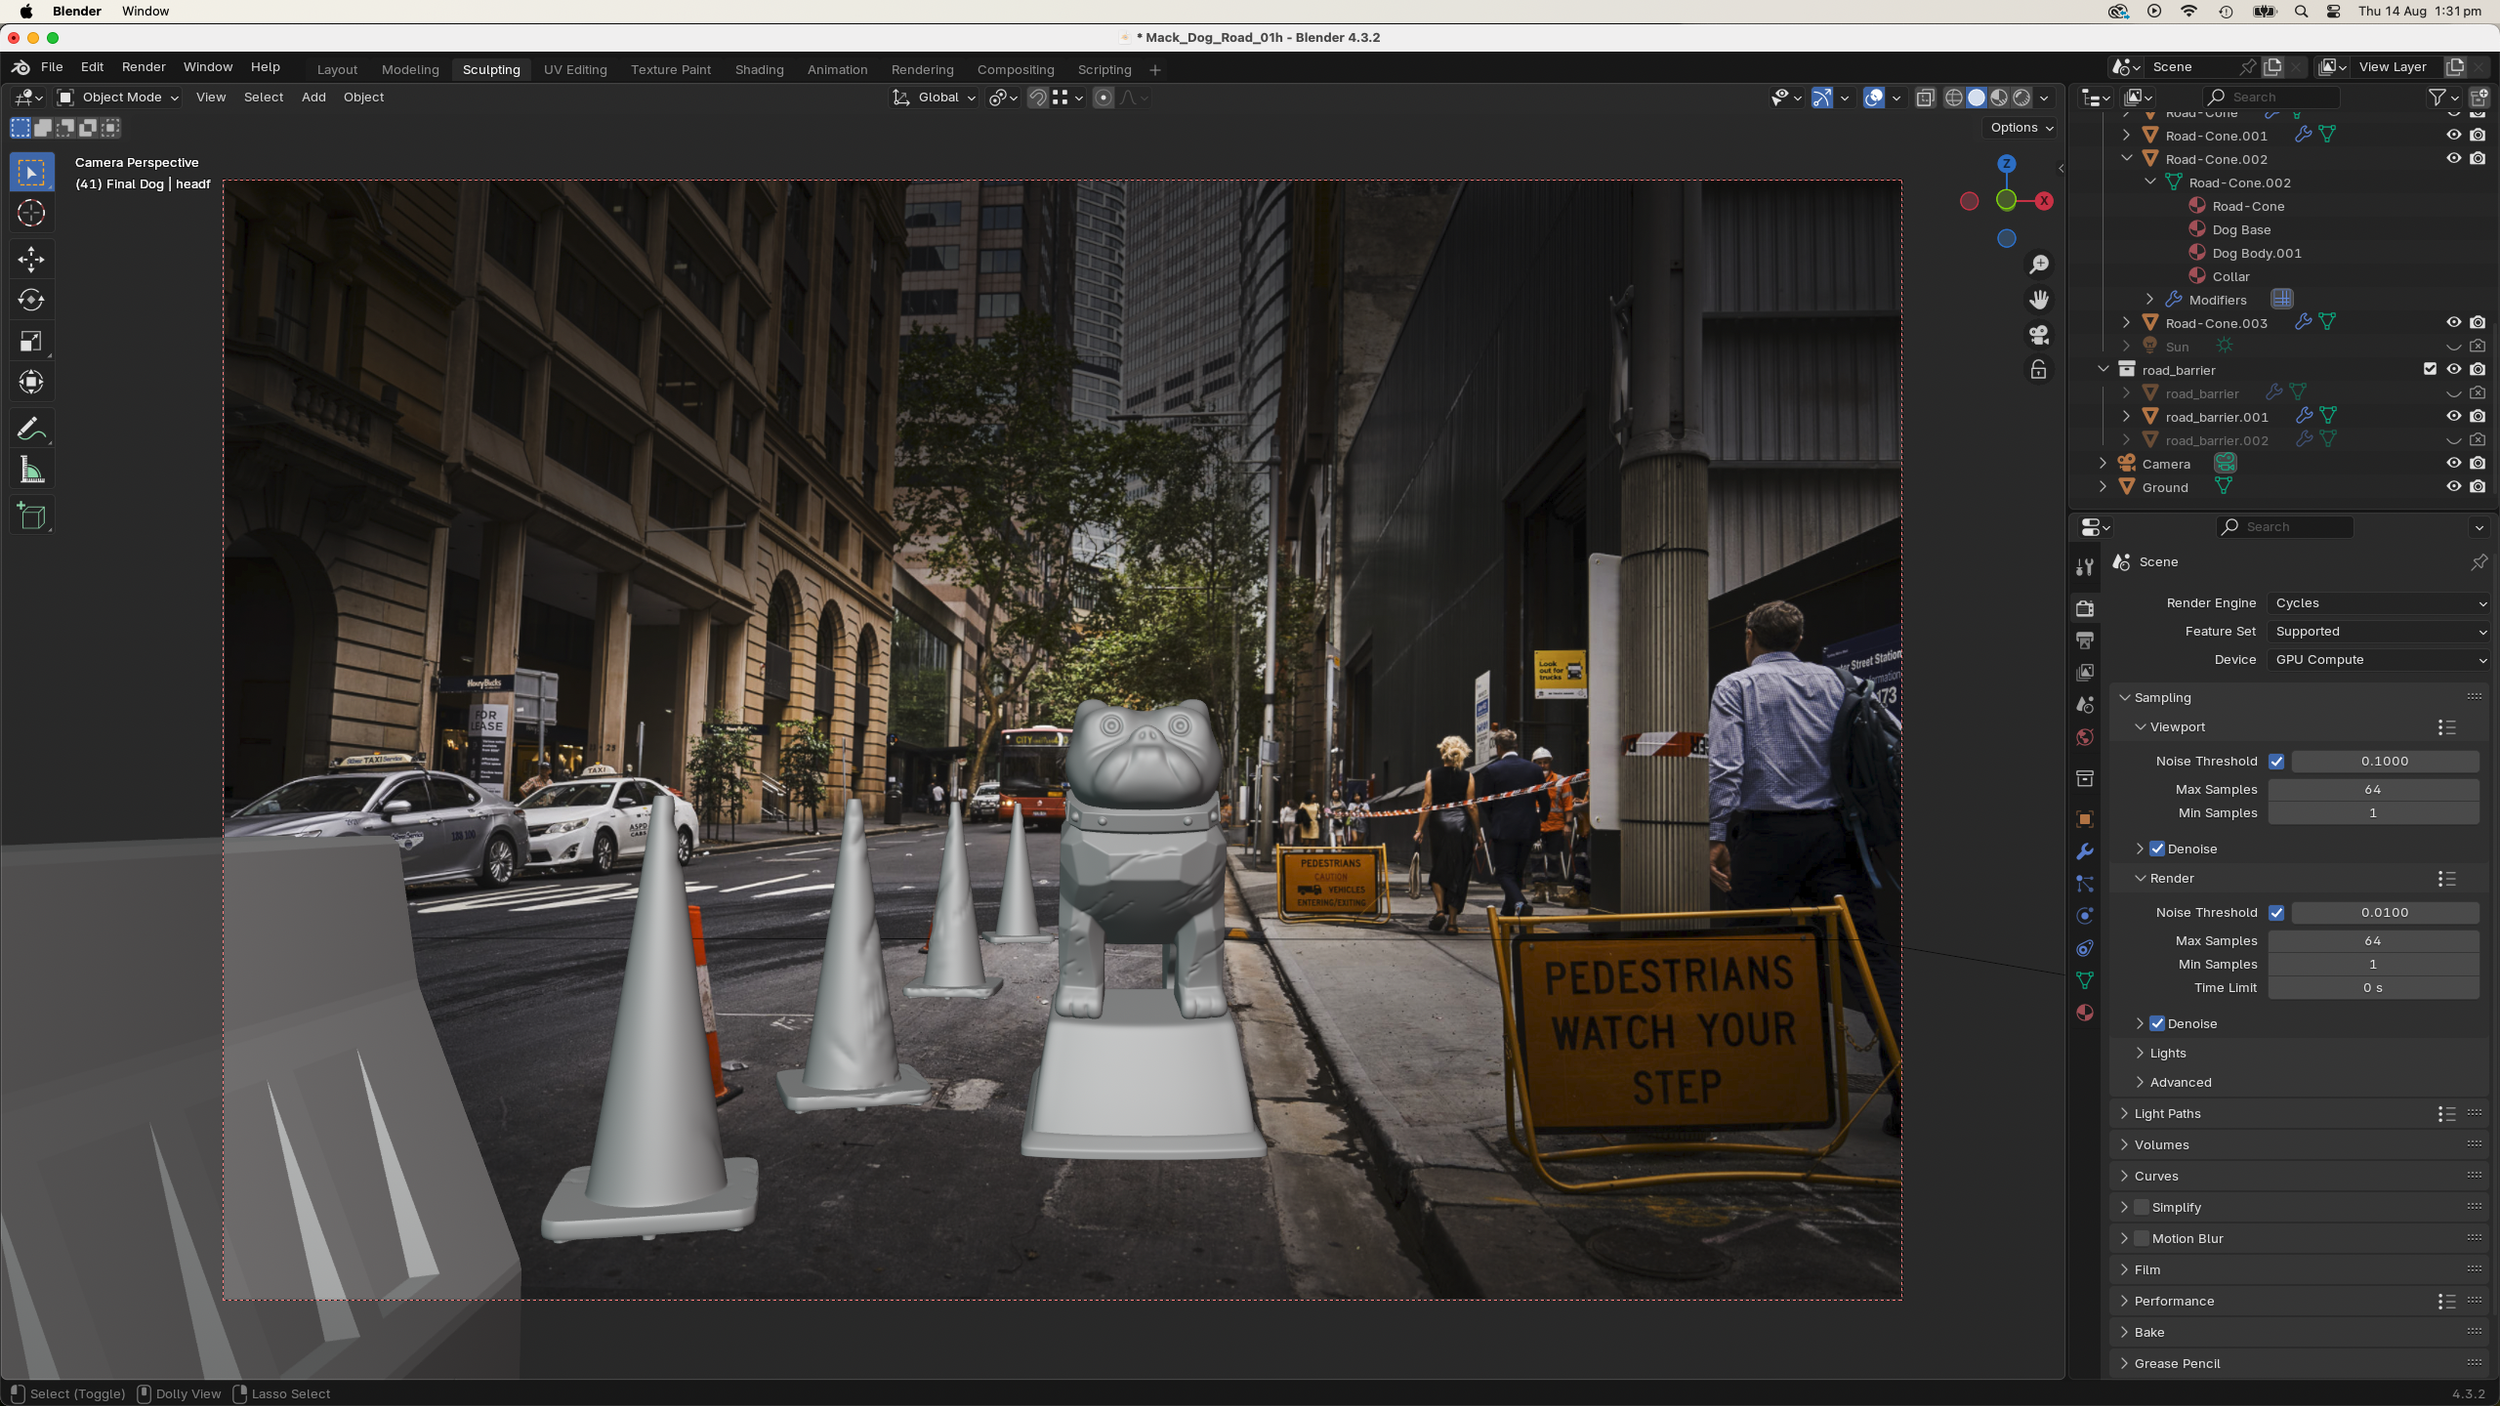Switch to the Shading workspace tab
2500x1406 pixels.
(x=759, y=69)
